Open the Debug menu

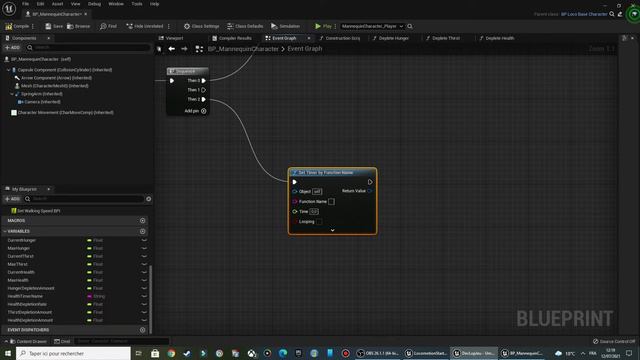click(x=94, y=4)
